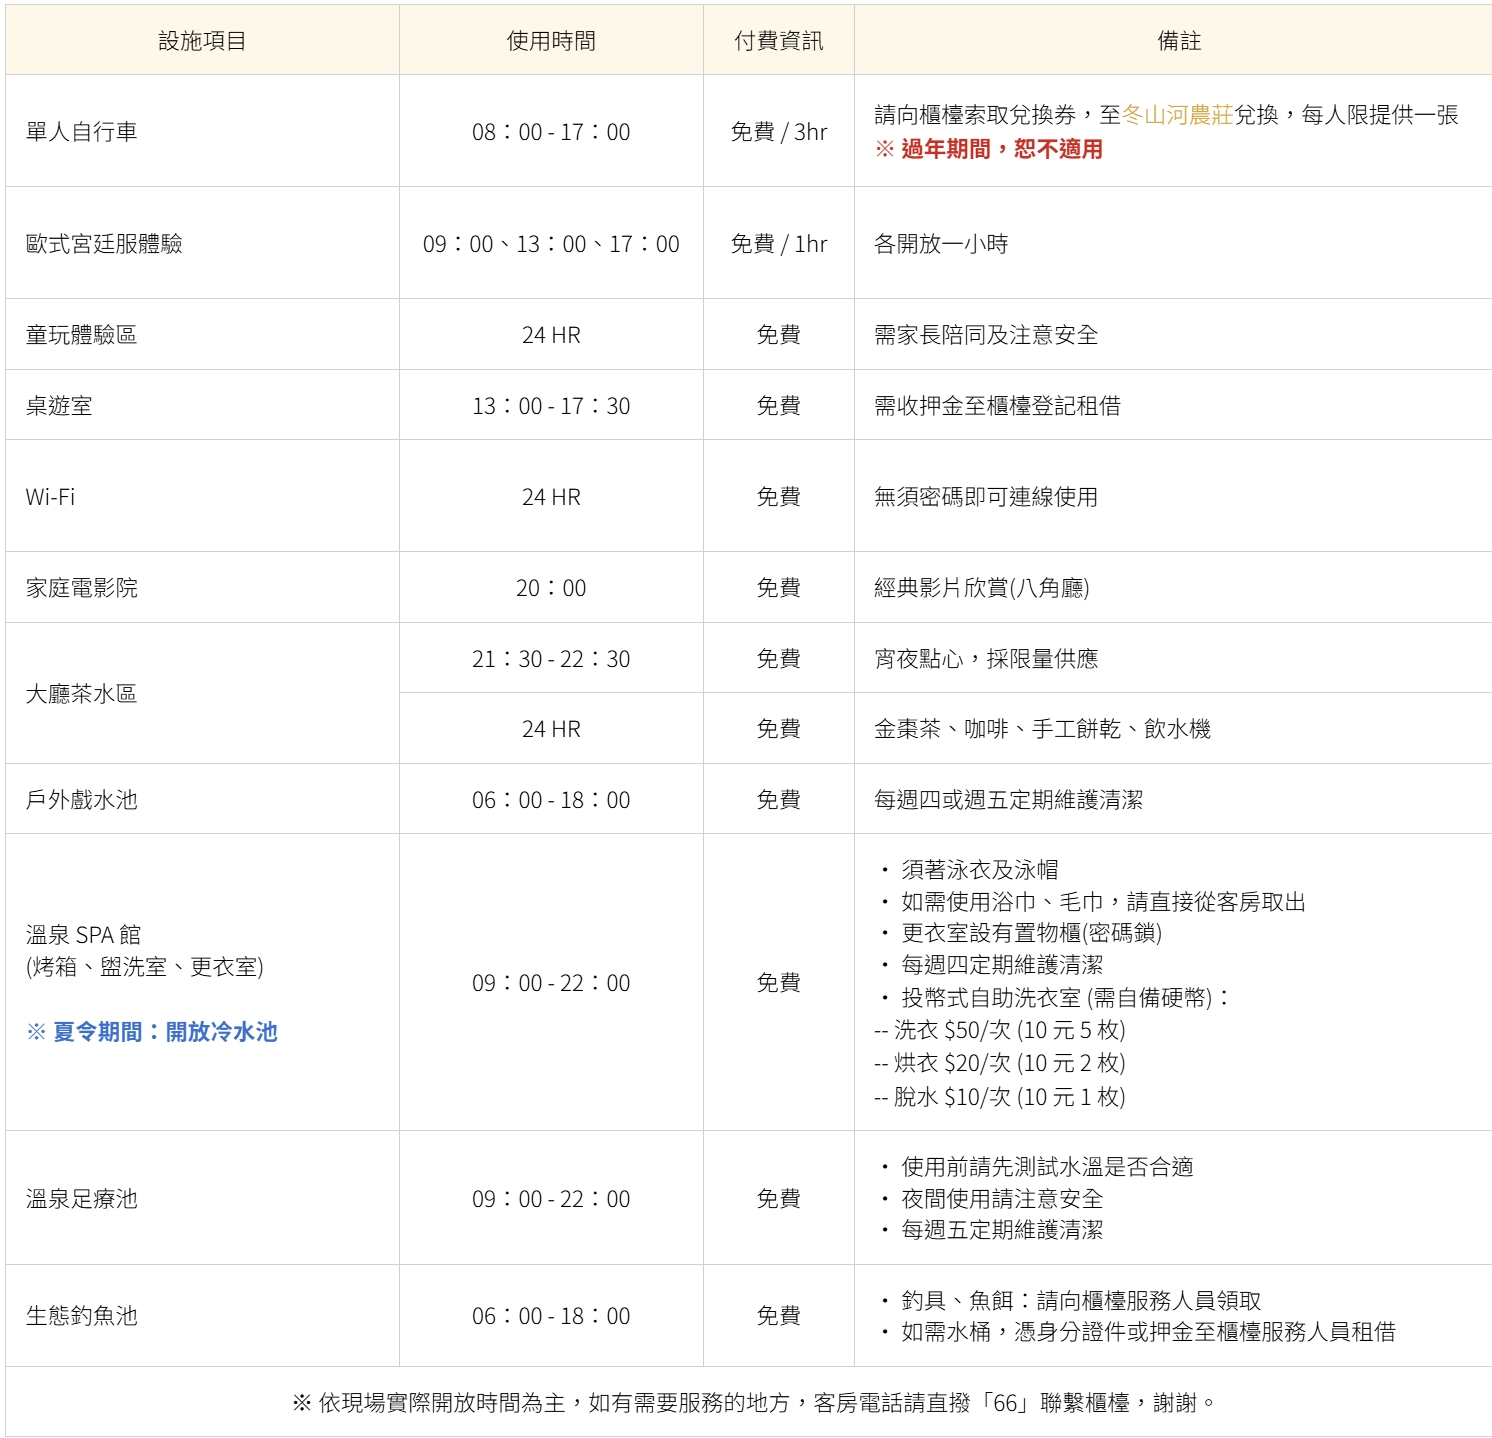Click the 使用時間 column header
The width and height of the screenshot is (1492, 1438).
pyautogui.click(x=551, y=41)
